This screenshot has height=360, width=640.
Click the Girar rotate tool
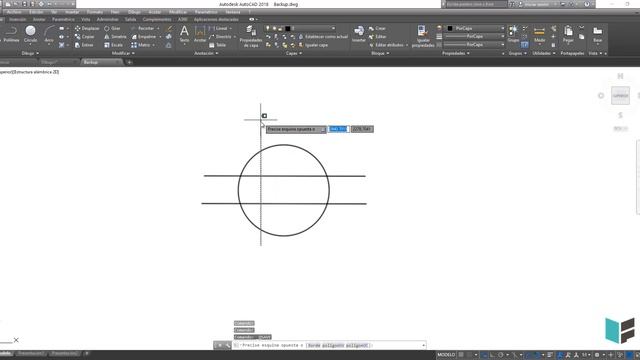pos(112,28)
